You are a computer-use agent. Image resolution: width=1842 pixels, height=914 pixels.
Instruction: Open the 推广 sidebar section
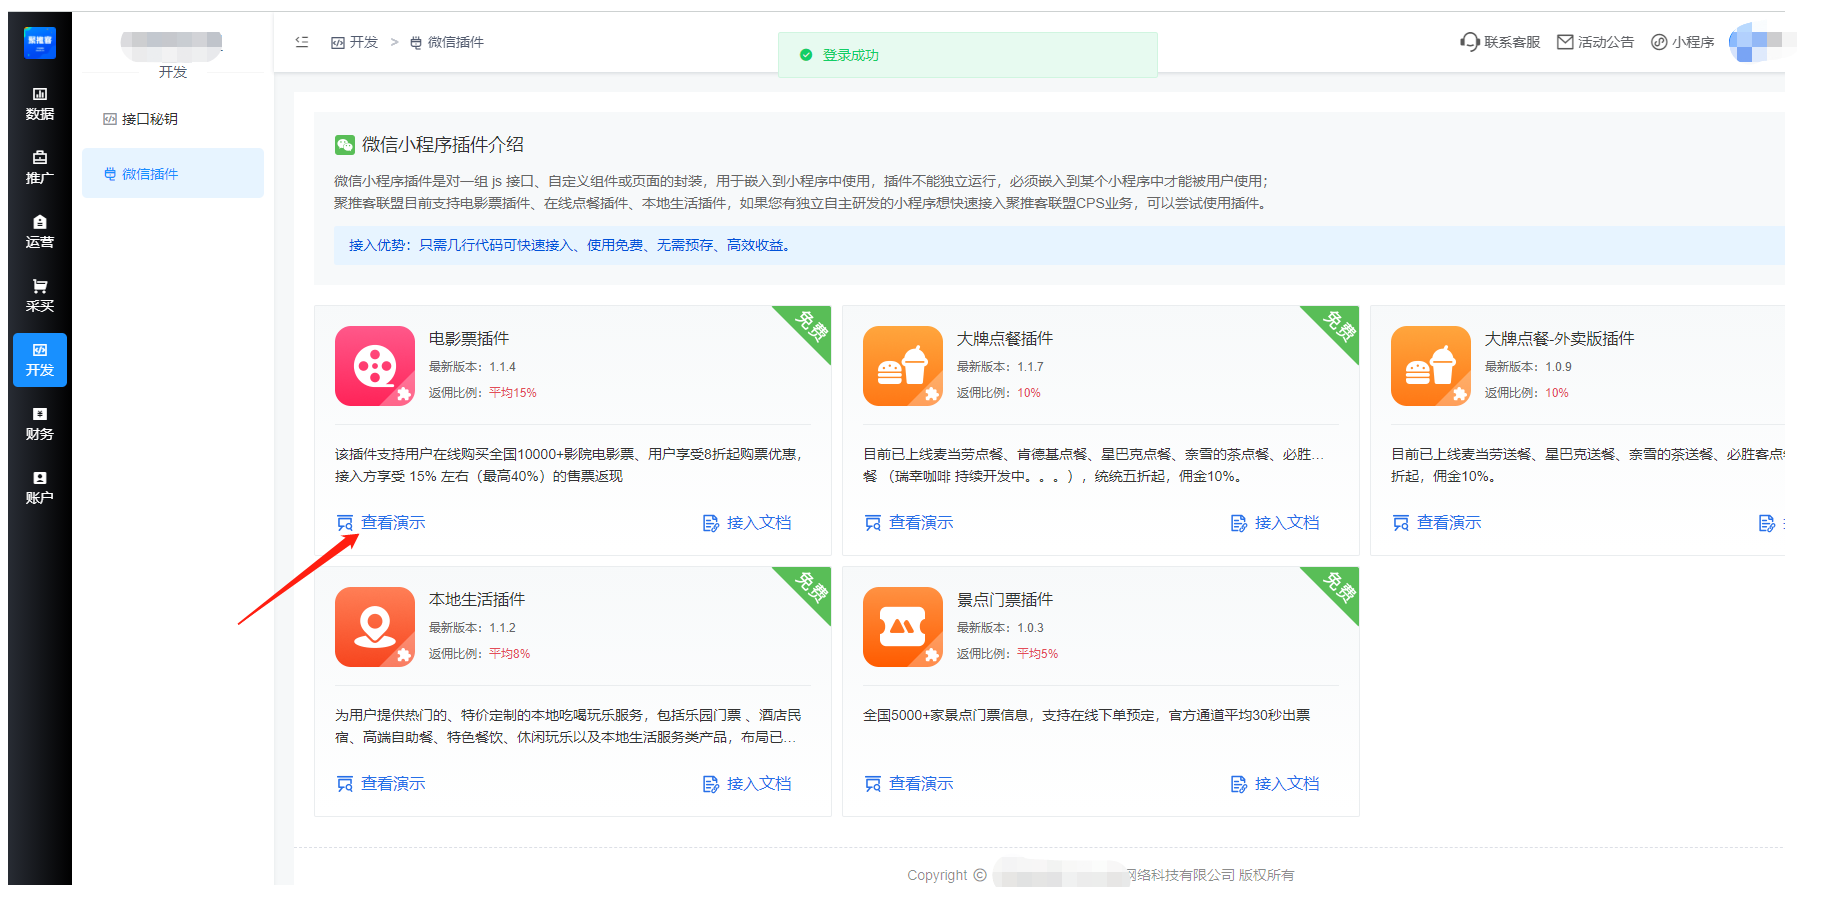pos(40,168)
